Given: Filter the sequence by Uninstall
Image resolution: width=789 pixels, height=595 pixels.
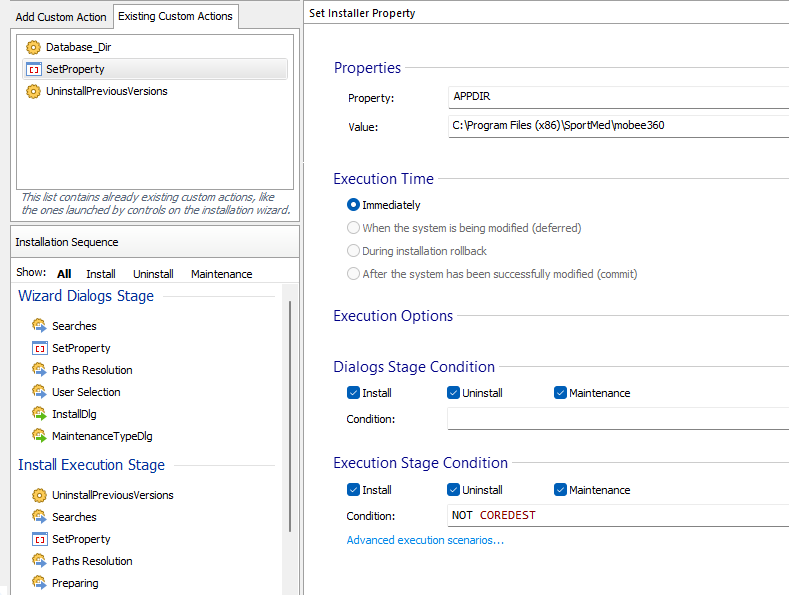Looking at the screenshot, I should tap(153, 274).
